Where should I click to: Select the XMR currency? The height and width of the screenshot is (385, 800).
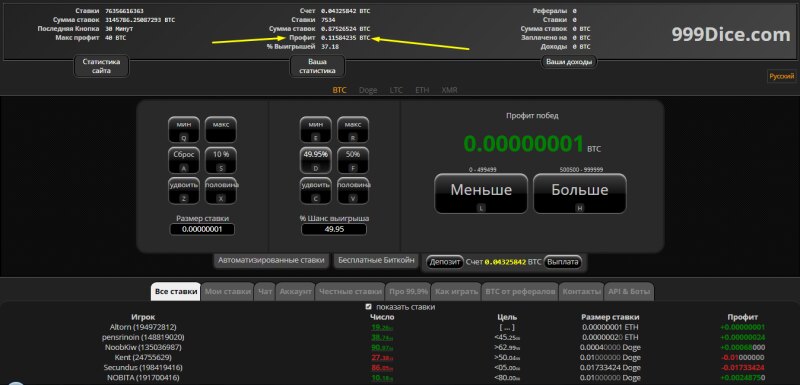point(449,90)
